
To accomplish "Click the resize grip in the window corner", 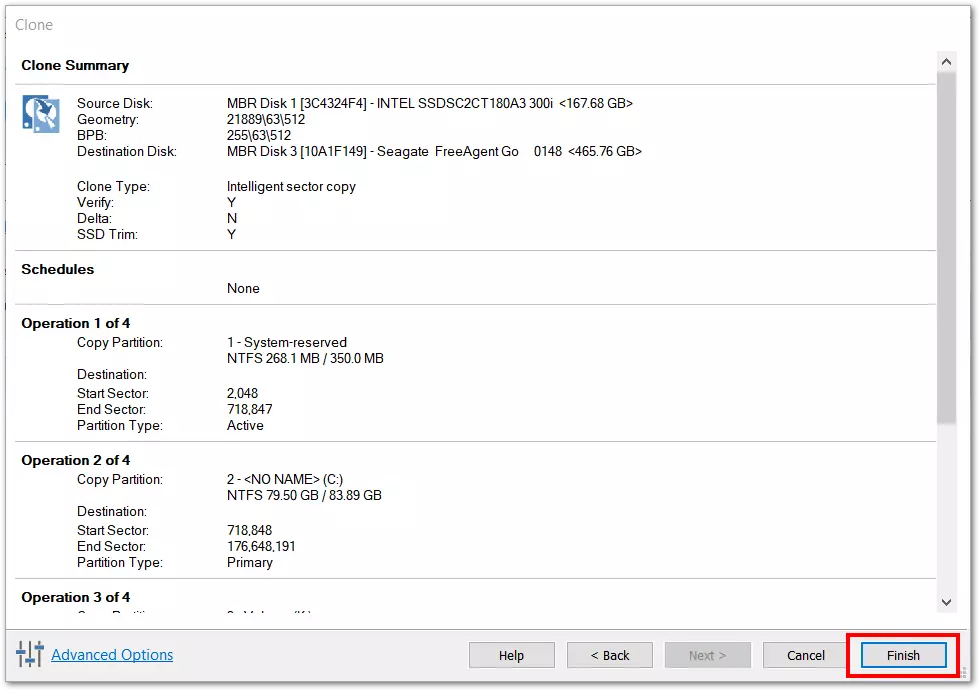I will pyautogui.click(x=966, y=675).
